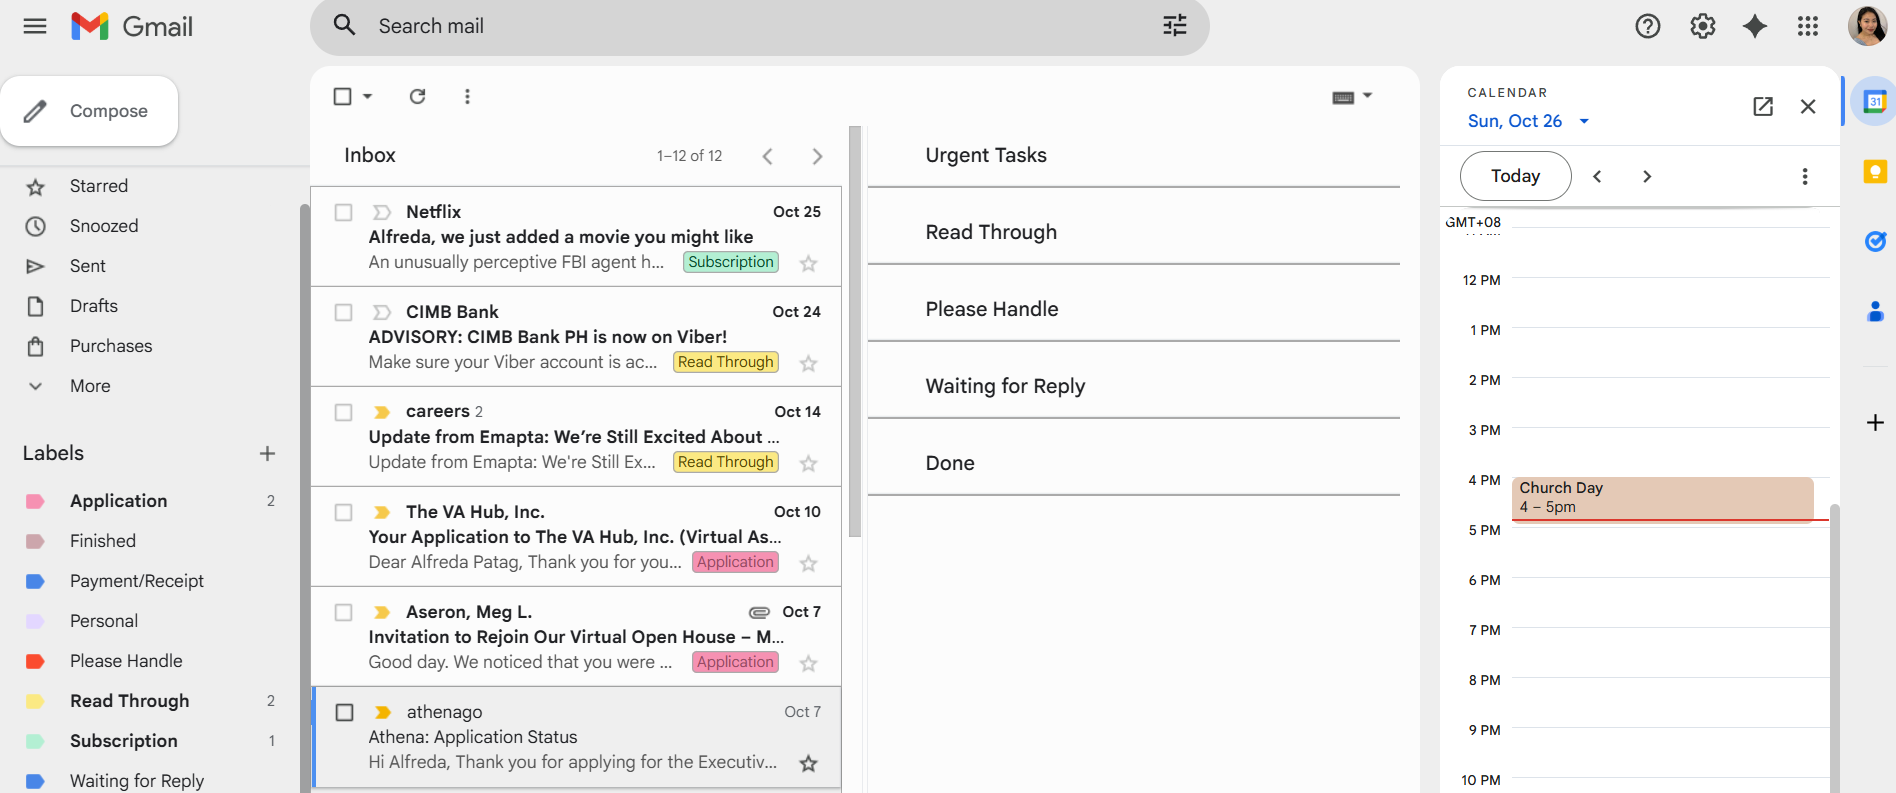The image size is (1896, 793).
Task: Toggle importance marker on careers email
Action: point(381,412)
